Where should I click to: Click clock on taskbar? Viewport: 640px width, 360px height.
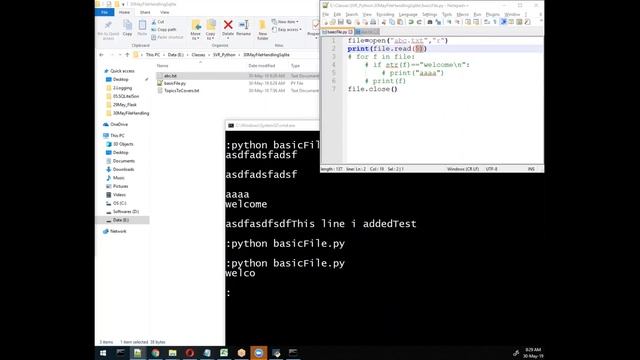(533, 353)
